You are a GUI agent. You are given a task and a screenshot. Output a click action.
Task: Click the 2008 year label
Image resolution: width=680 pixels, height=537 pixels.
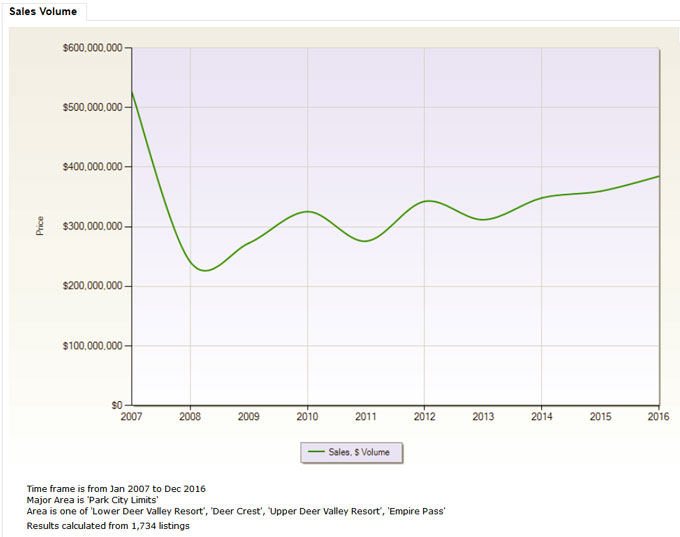pyautogui.click(x=190, y=417)
